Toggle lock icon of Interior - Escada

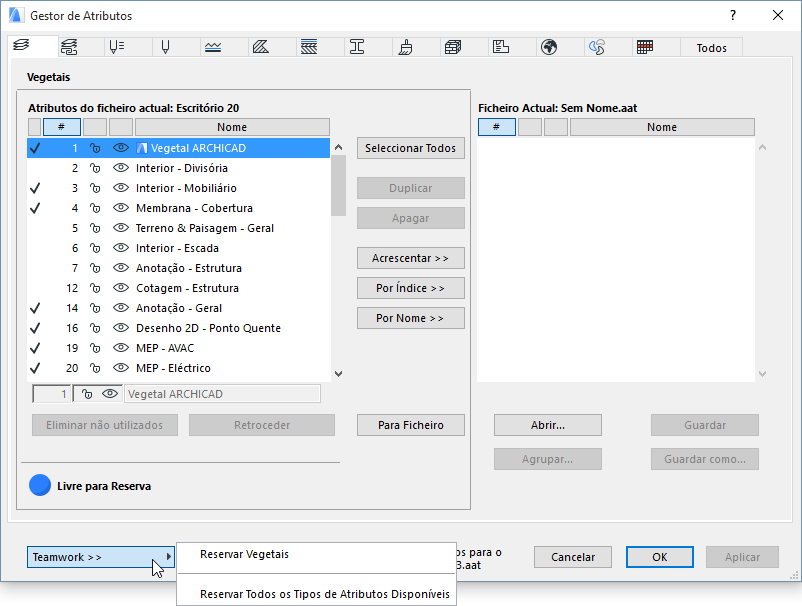tap(95, 248)
